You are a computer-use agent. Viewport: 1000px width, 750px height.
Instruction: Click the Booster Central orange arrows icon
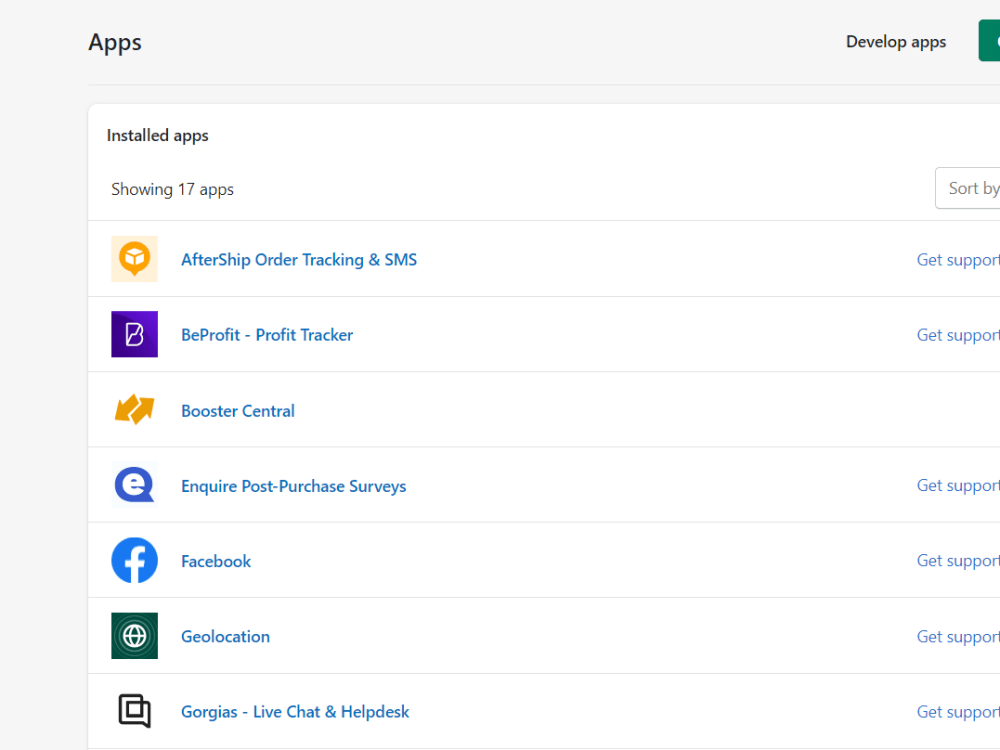point(134,409)
